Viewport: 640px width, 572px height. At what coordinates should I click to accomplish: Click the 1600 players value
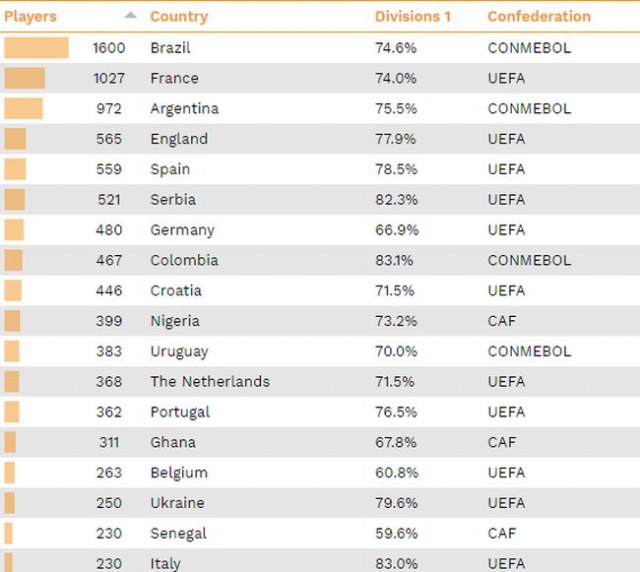point(109,48)
